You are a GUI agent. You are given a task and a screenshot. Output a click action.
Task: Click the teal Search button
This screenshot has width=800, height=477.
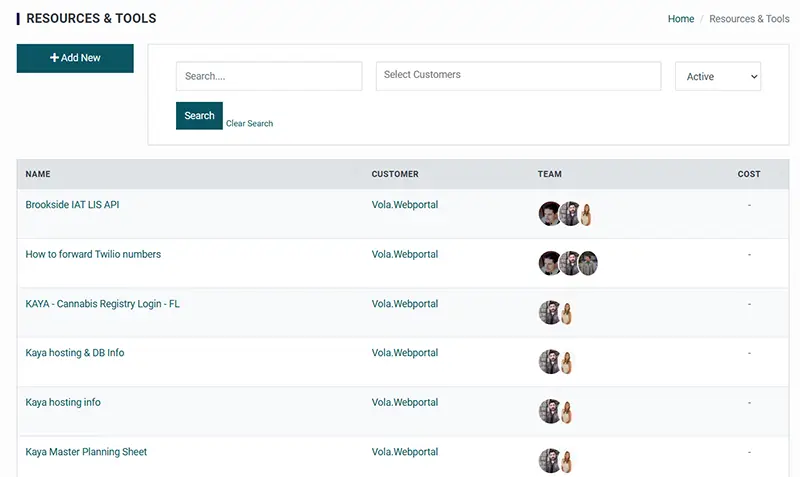click(x=199, y=116)
